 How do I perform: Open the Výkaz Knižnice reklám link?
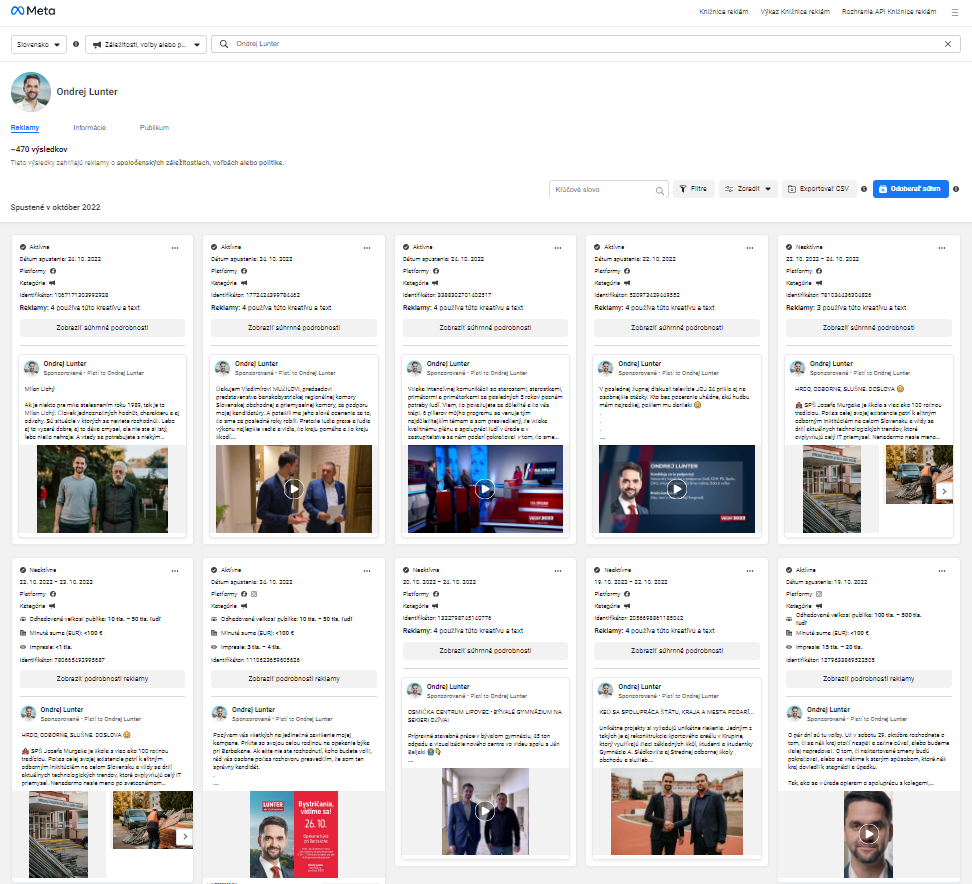point(797,12)
